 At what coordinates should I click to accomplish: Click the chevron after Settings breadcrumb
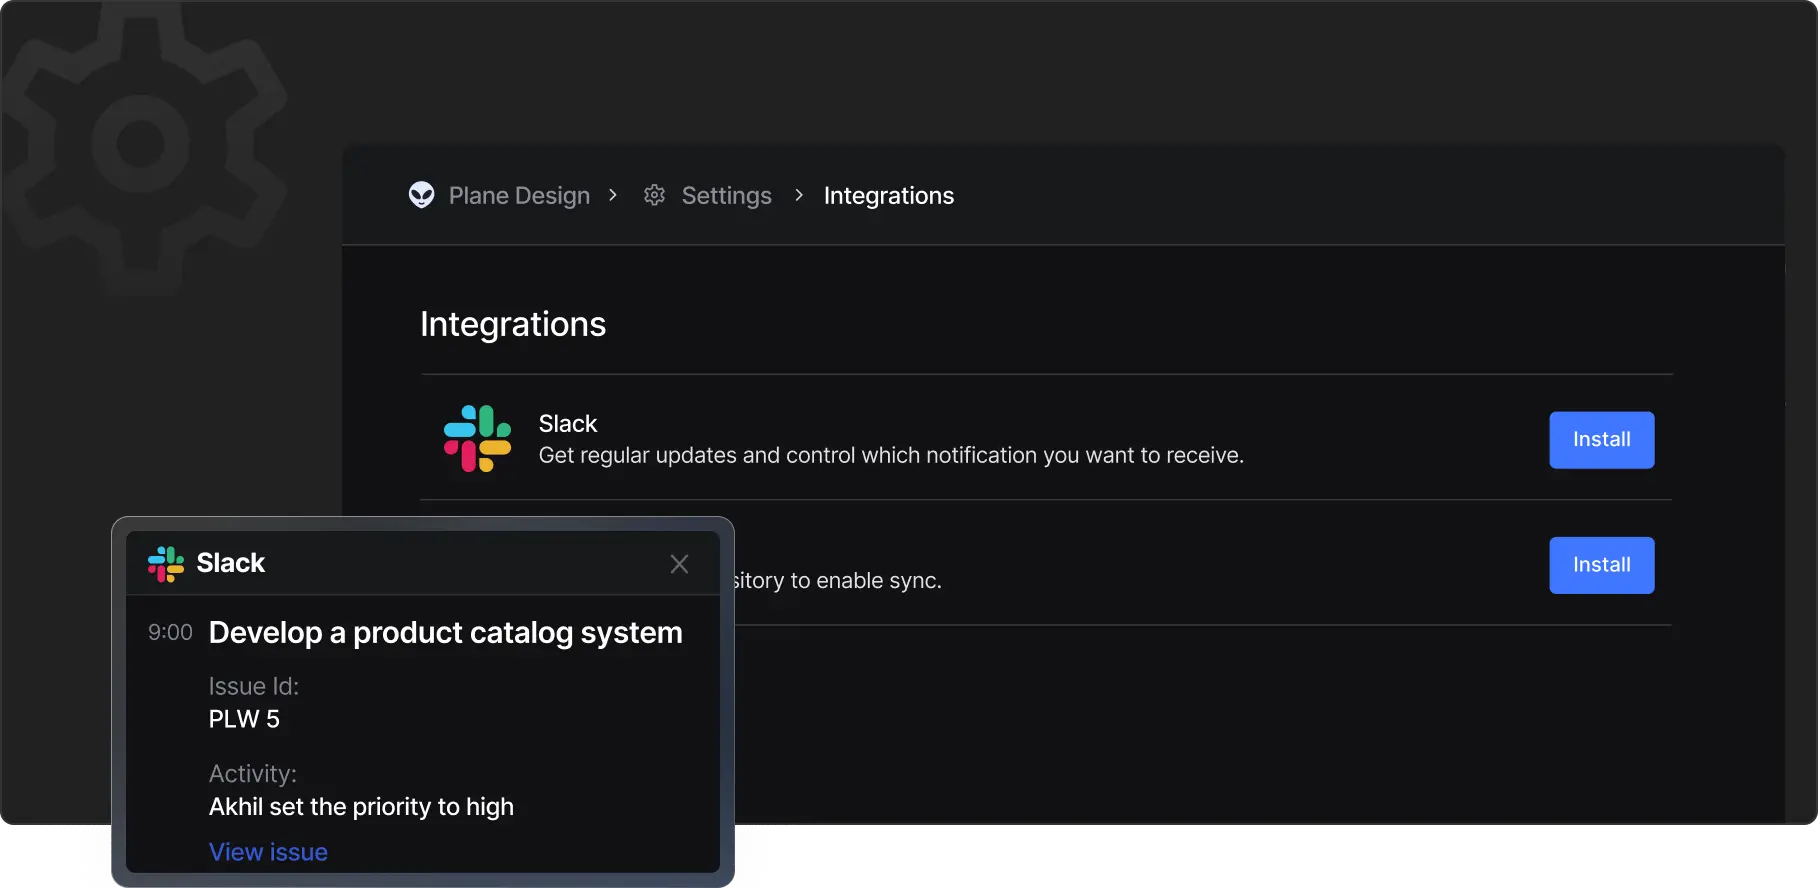point(799,195)
